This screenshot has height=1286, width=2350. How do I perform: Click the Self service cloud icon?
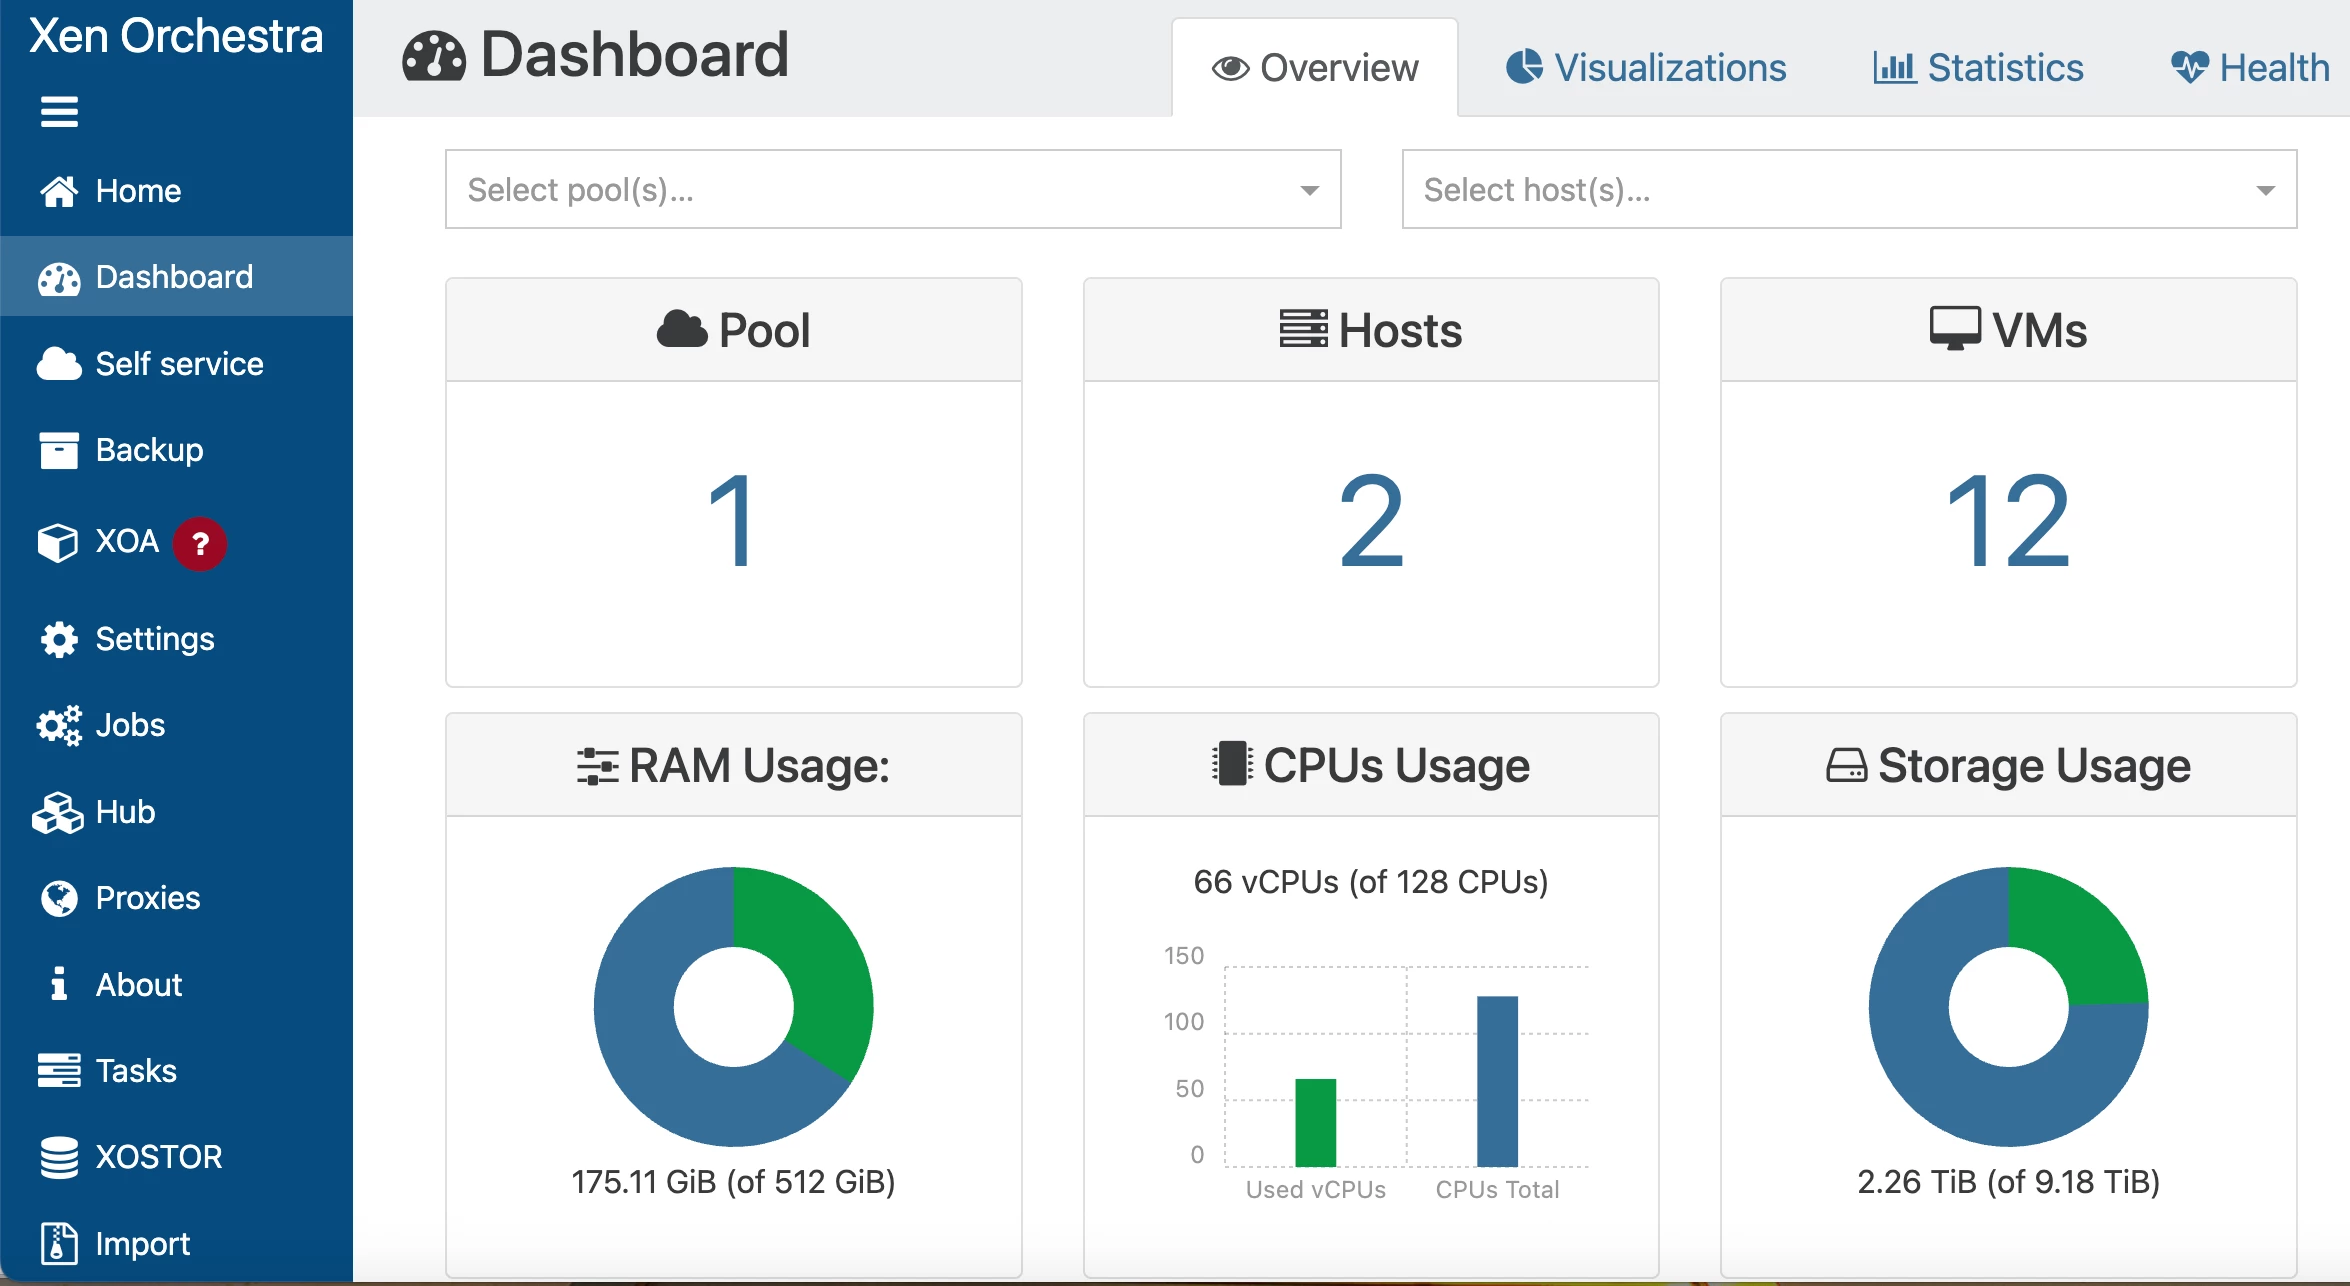point(59,364)
